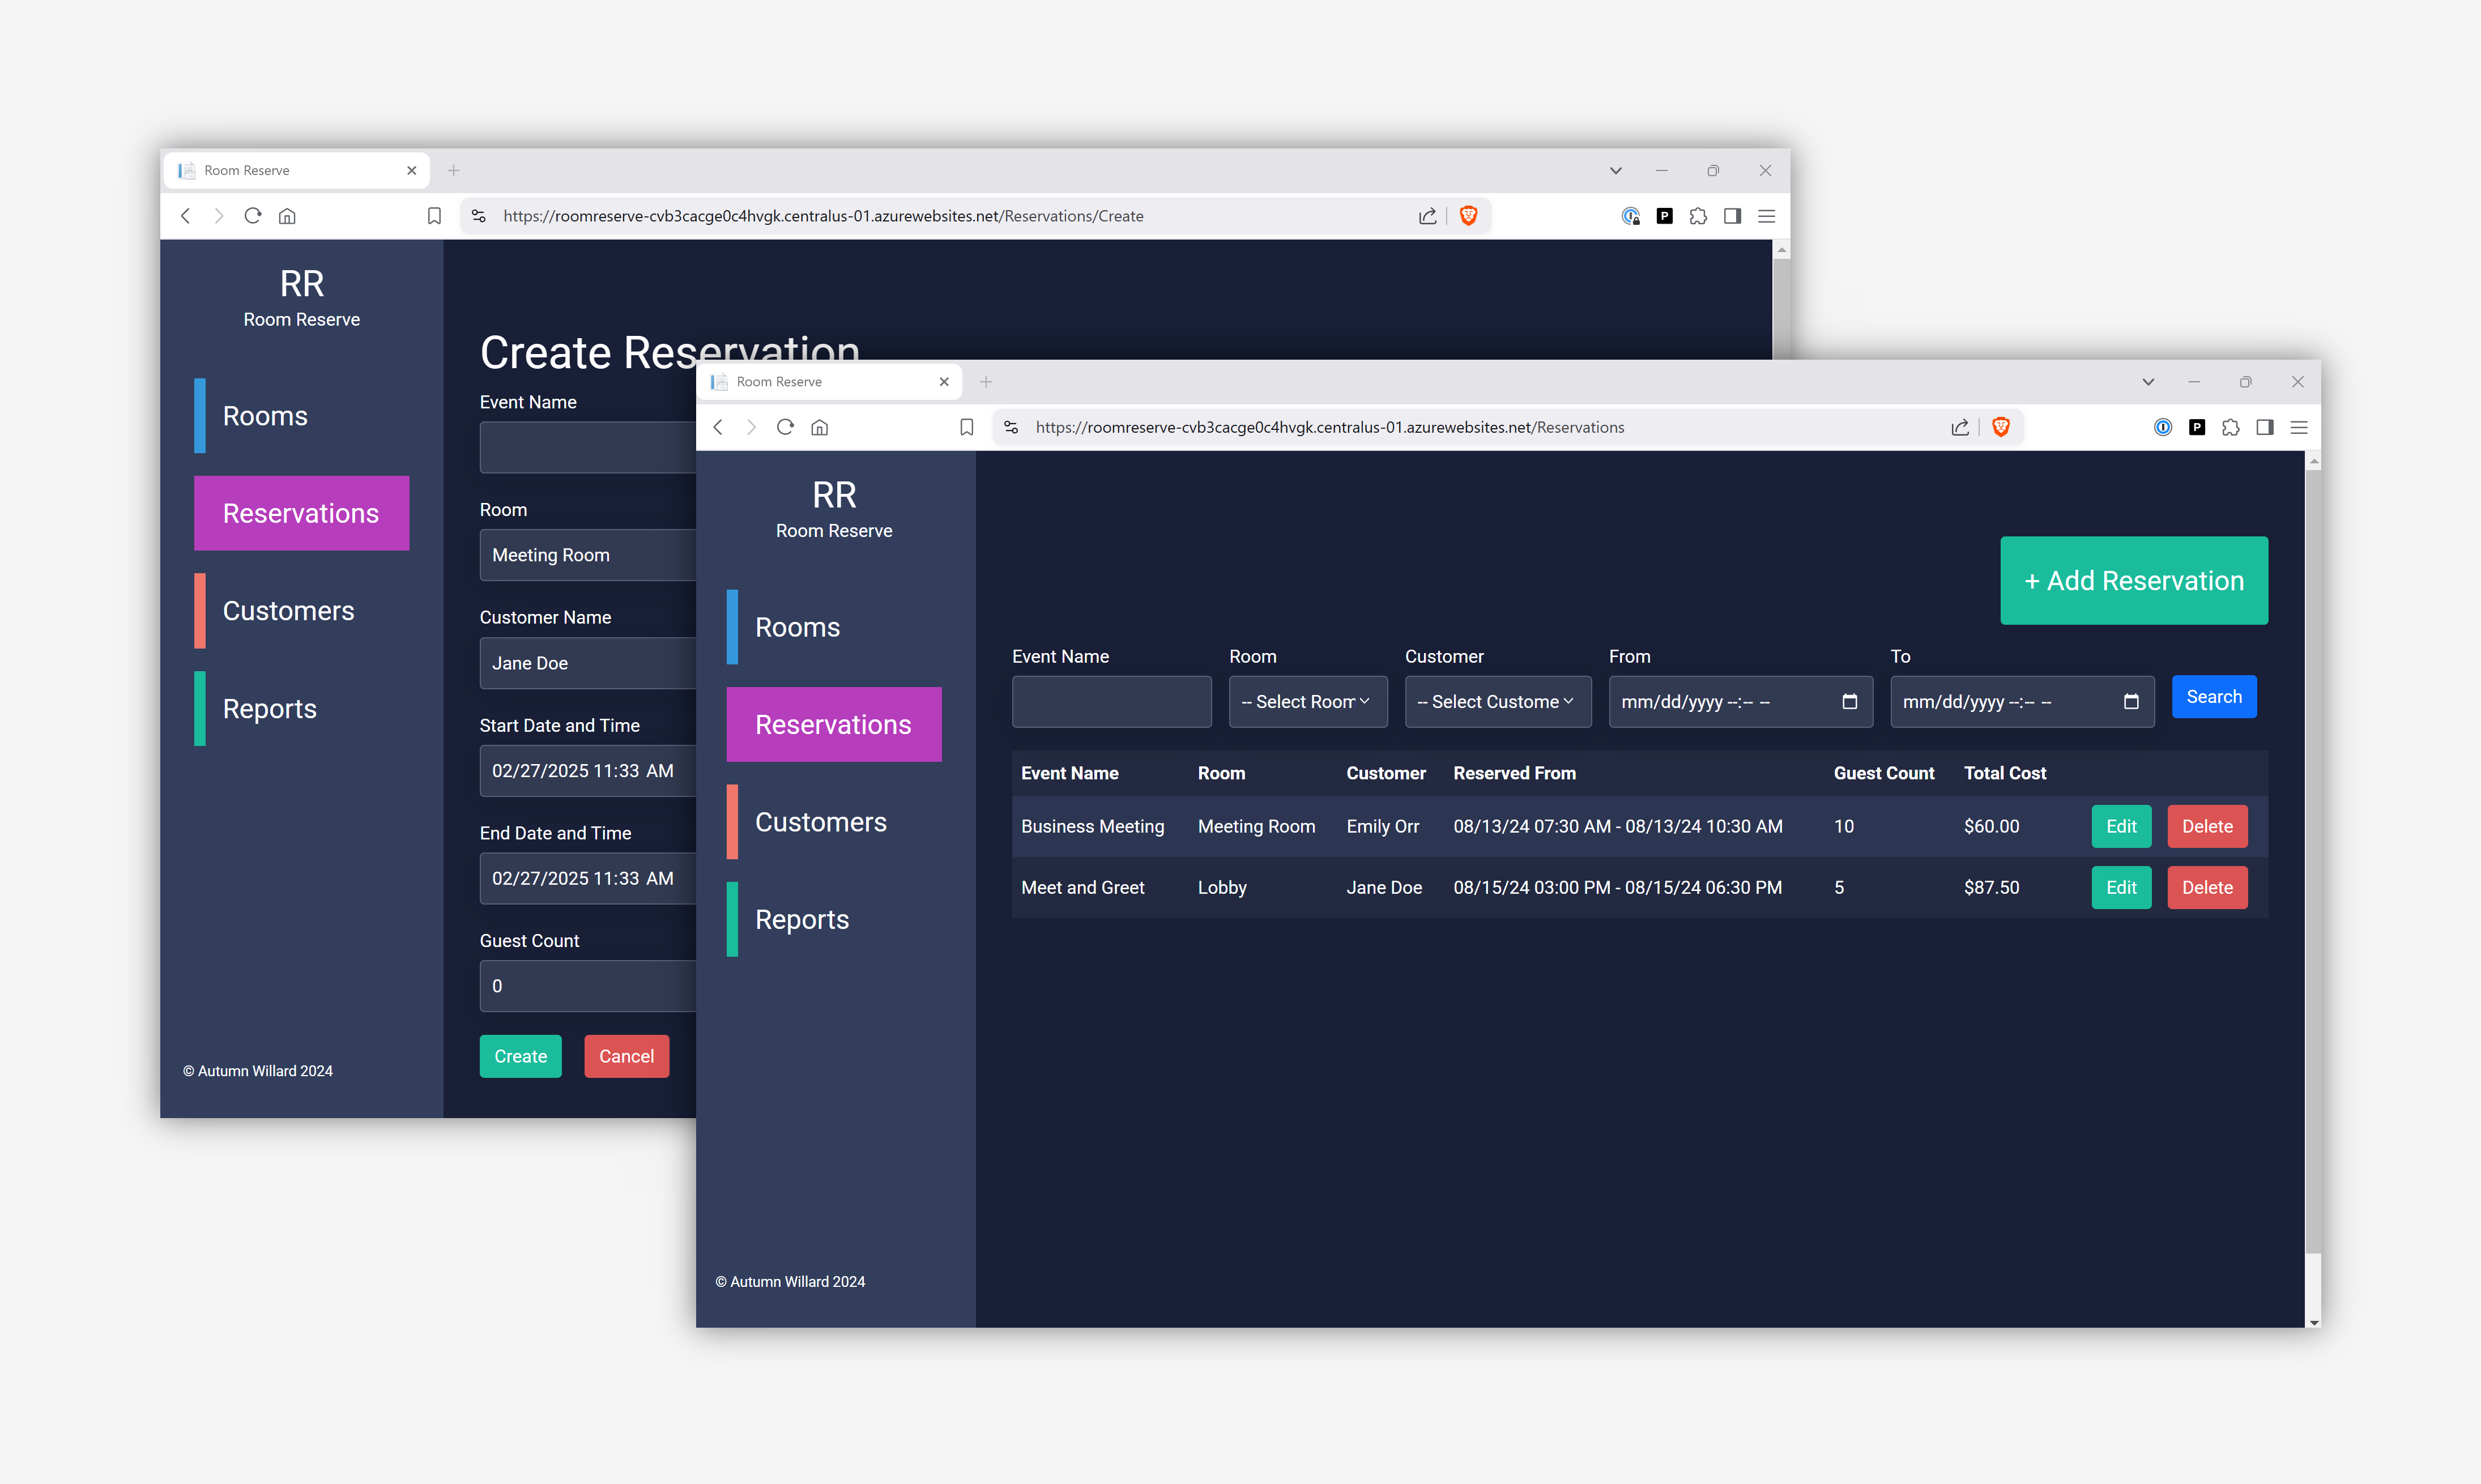Click the Event Name input field
The width and height of the screenshot is (2481, 1484).
click(x=1111, y=701)
